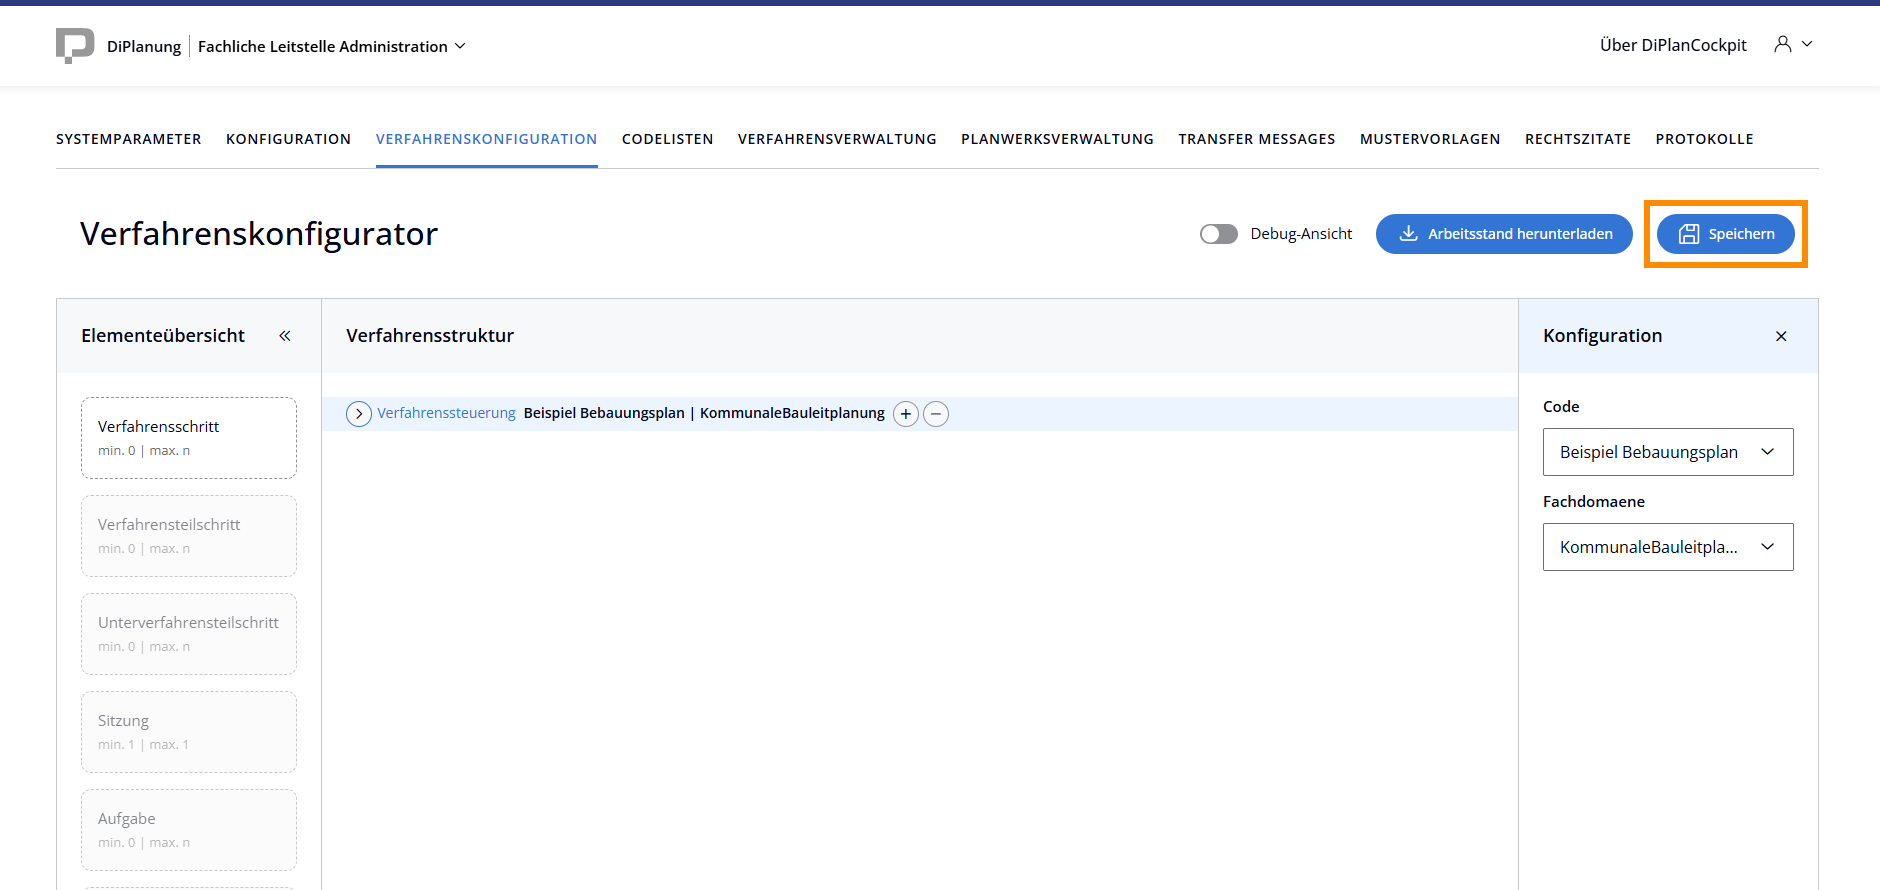Collapse the Elementeübersicht panel with double chevron
This screenshot has width=1880, height=890.
pos(285,336)
